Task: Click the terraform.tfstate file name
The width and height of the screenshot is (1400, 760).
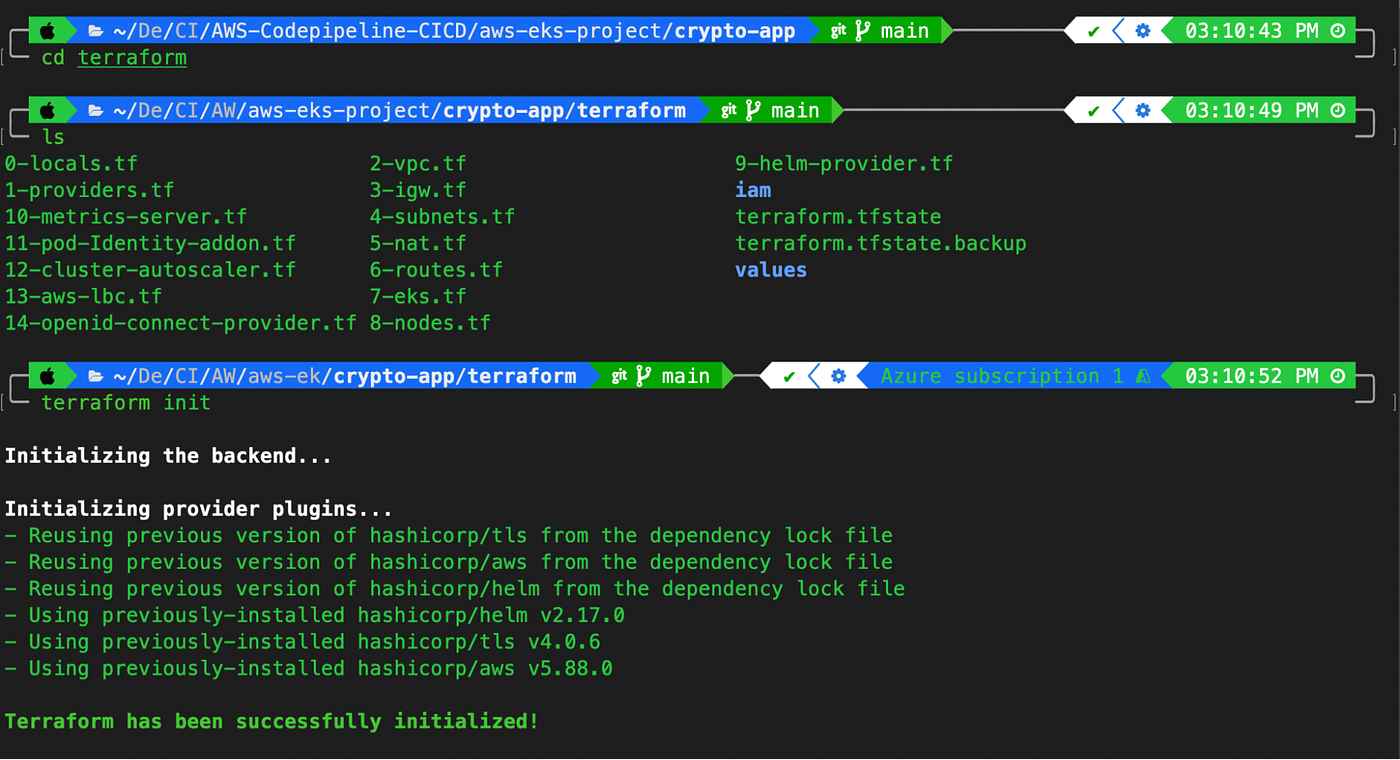Action: tap(838, 217)
